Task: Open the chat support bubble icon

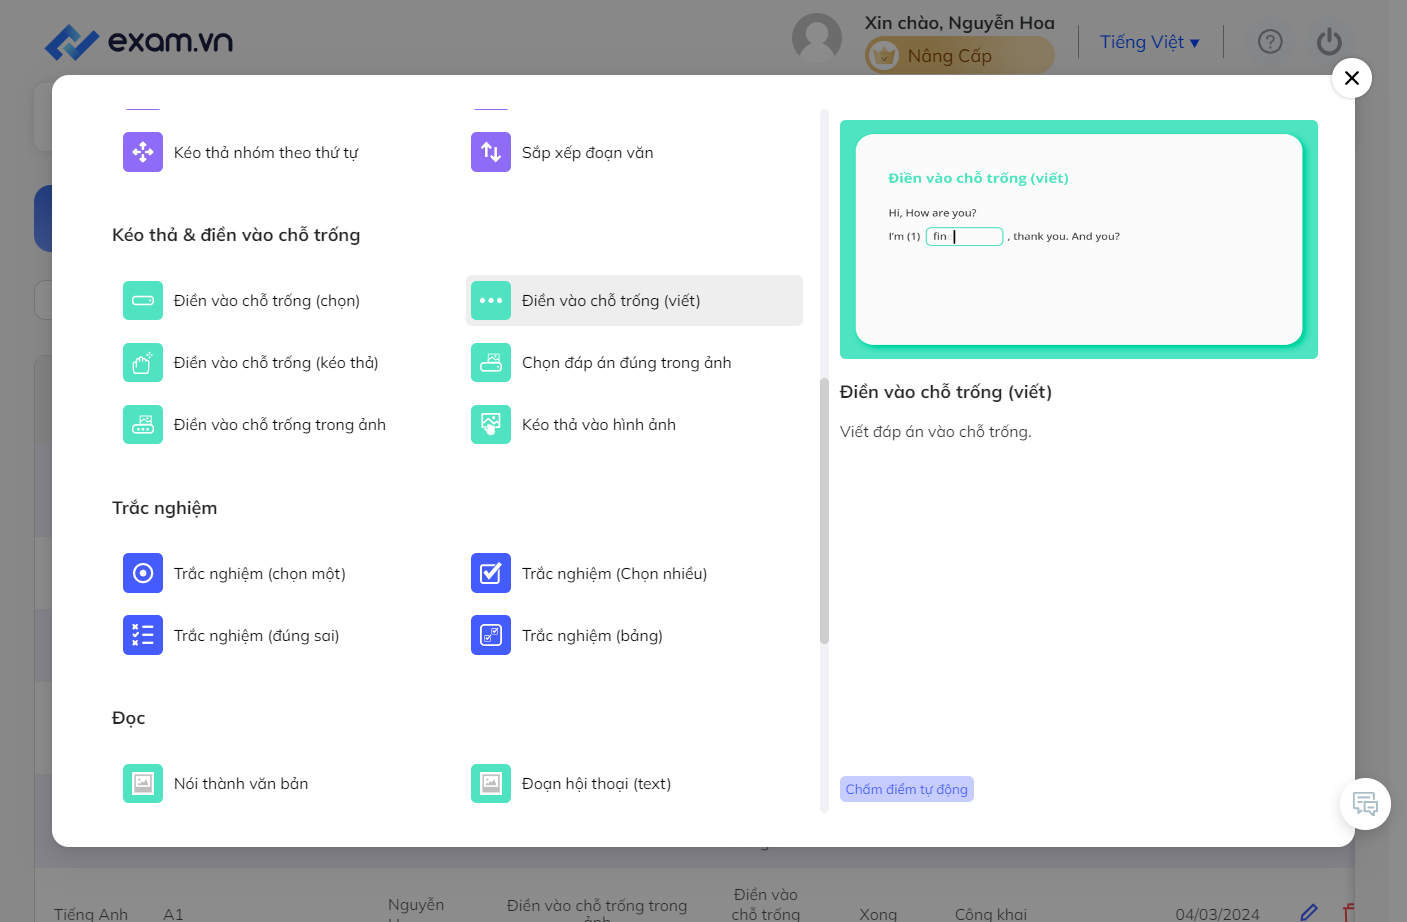Action: 1365,804
